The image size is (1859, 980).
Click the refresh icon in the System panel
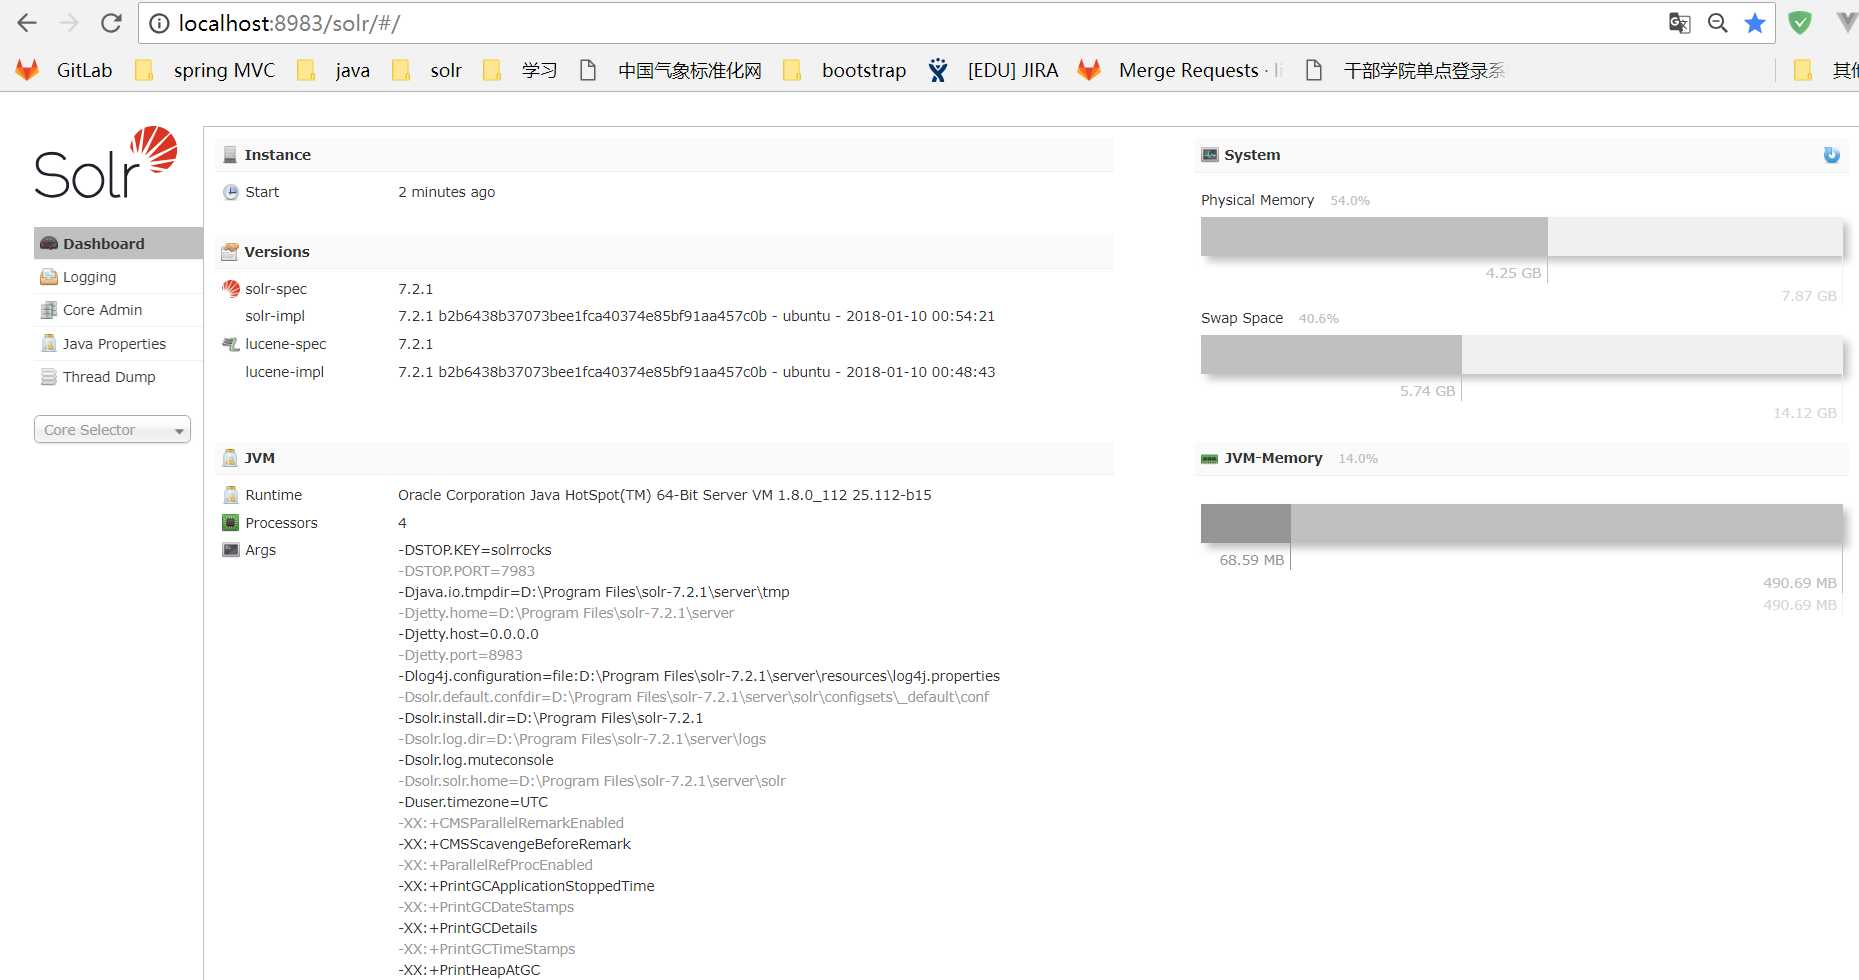pyautogui.click(x=1832, y=155)
